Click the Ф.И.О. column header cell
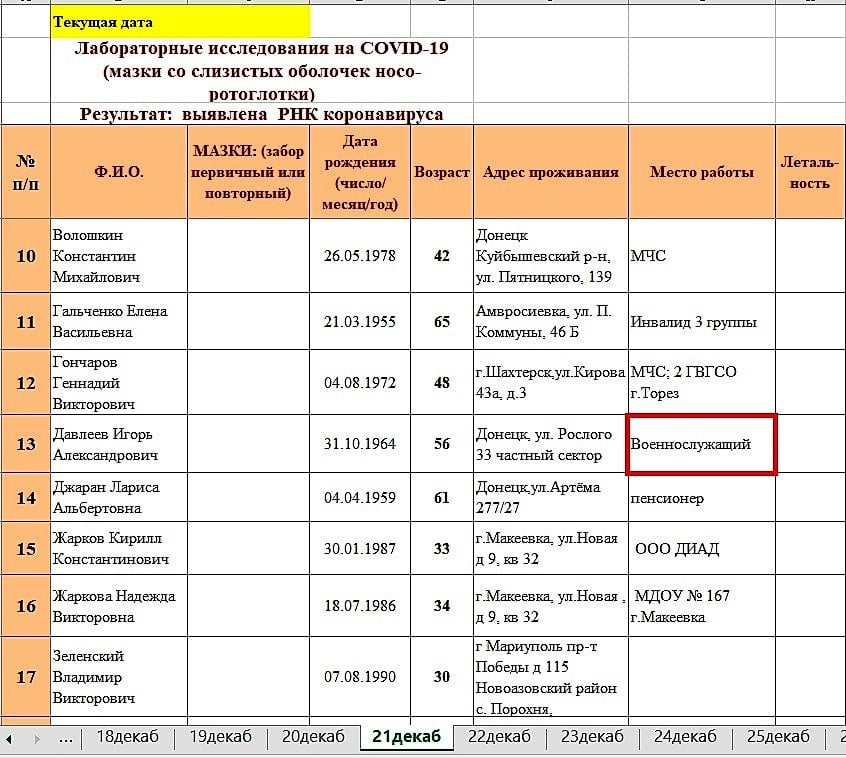This screenshot has height=758, width=846. [x=116, y=170]
